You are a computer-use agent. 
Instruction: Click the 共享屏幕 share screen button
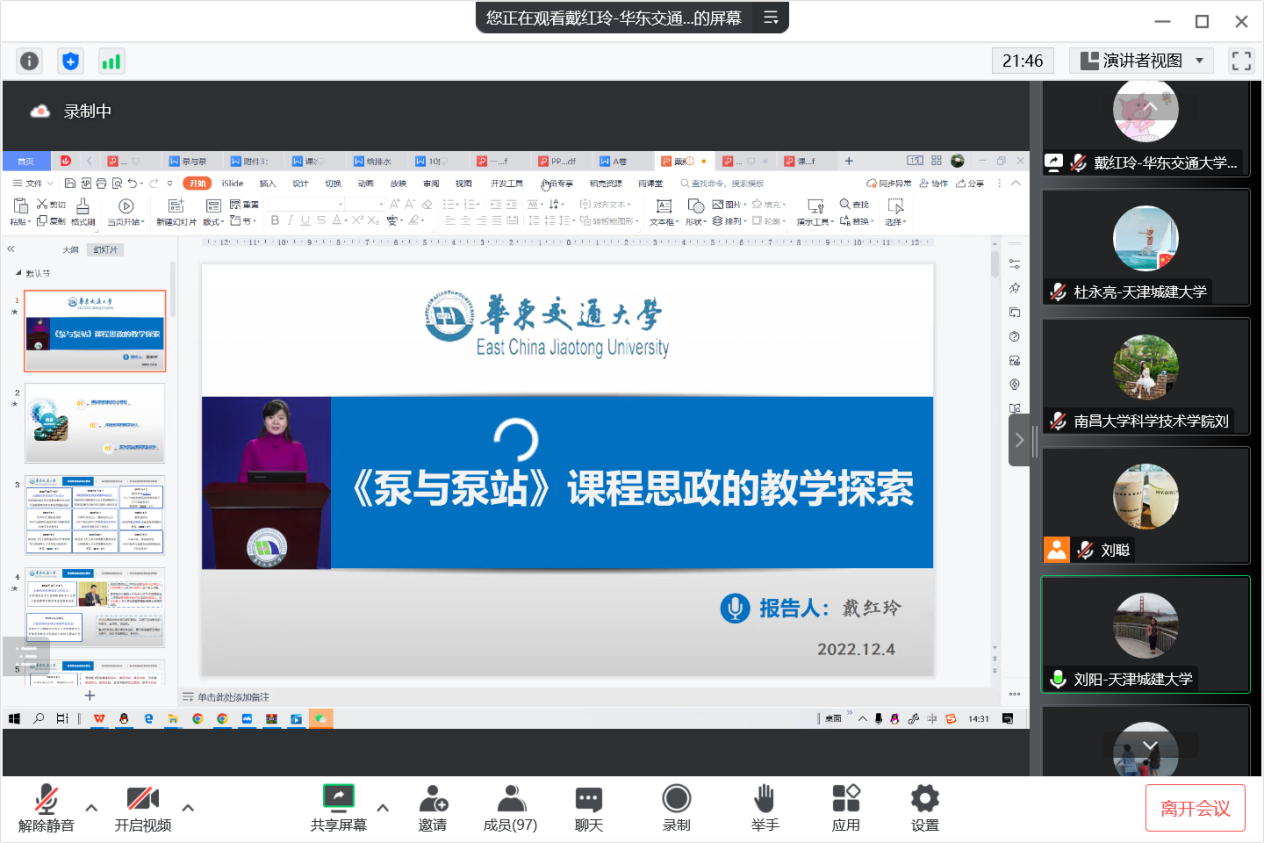coord(338,807)
